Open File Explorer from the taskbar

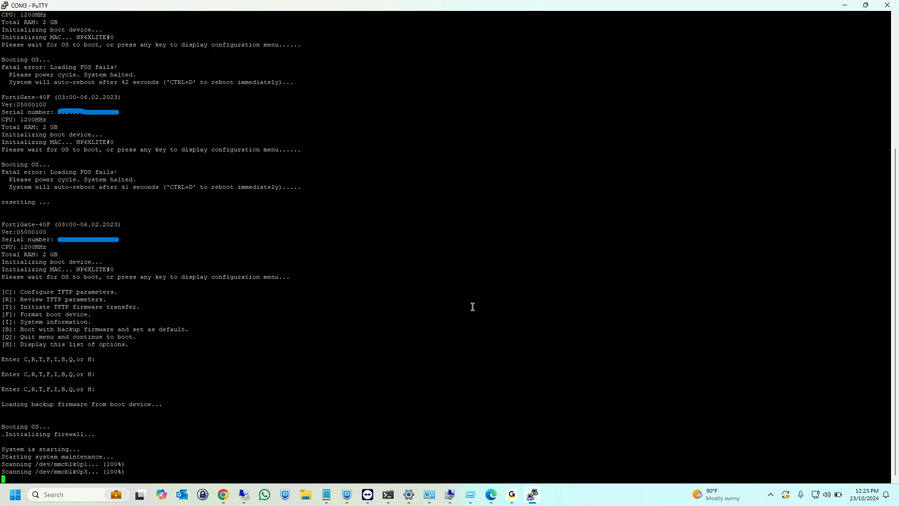[306, 495]
